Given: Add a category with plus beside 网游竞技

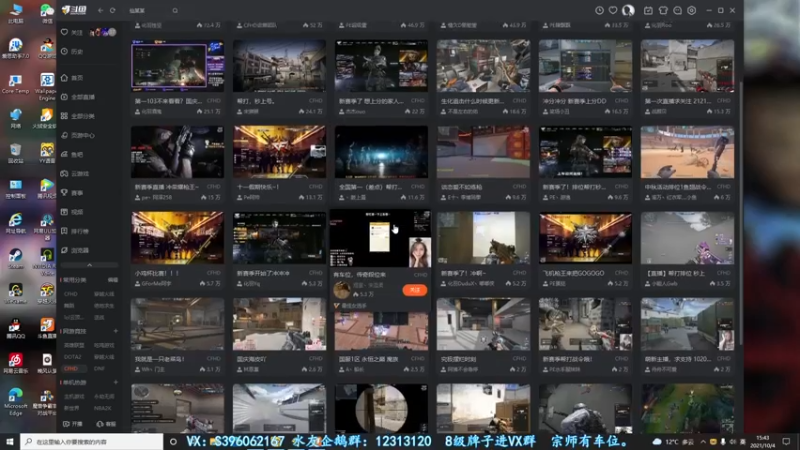Looking at the screenshot, I should [115, 331].
